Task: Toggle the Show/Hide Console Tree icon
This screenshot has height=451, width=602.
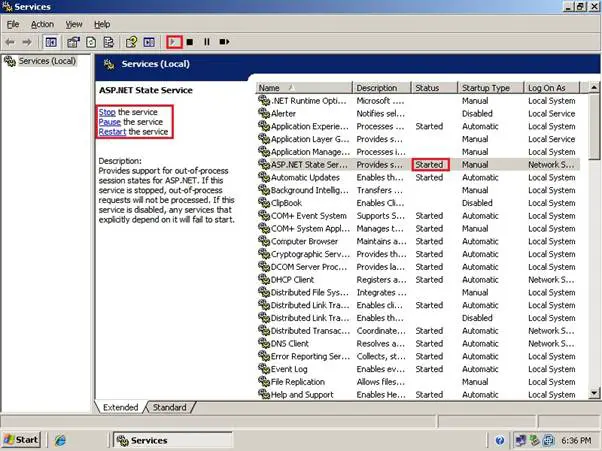Action: (51, 42)
